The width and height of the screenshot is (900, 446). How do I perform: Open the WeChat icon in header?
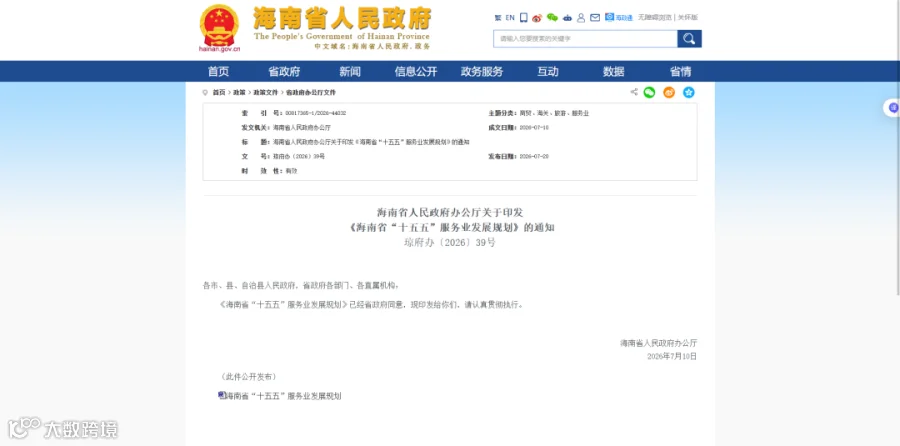click(x=552, y=18)
